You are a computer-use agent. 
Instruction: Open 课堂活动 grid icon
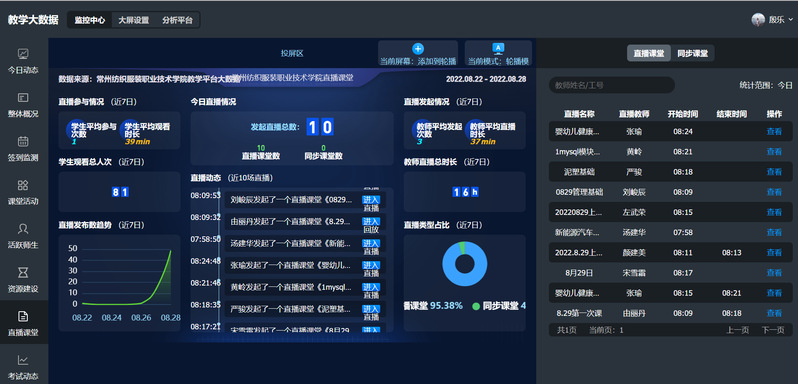pyautogui.click(x=23, y=185)
